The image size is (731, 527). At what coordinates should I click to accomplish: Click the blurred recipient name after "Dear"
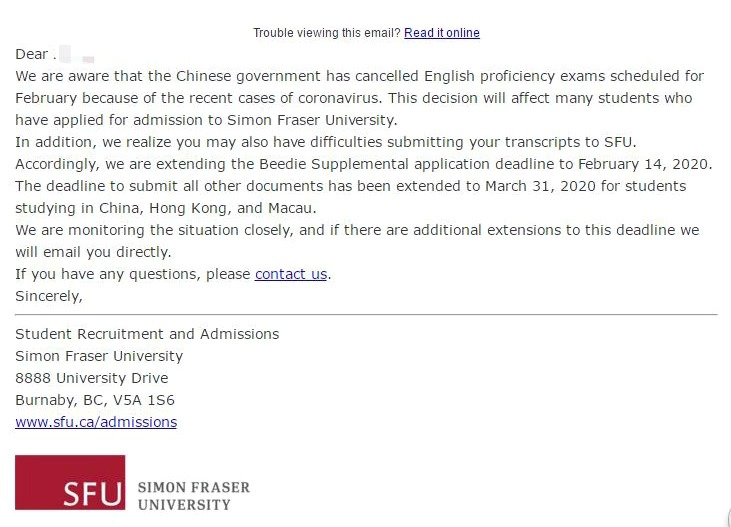point(76,54)
